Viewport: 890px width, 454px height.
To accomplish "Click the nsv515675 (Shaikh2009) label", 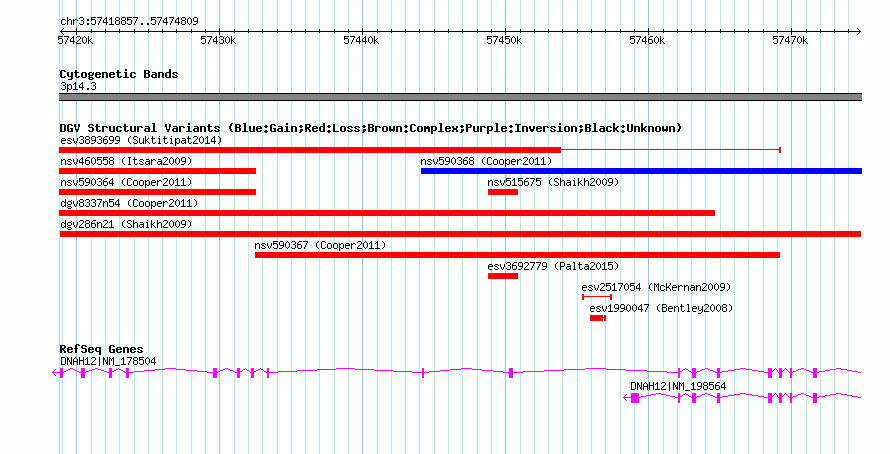I will 553,182.
